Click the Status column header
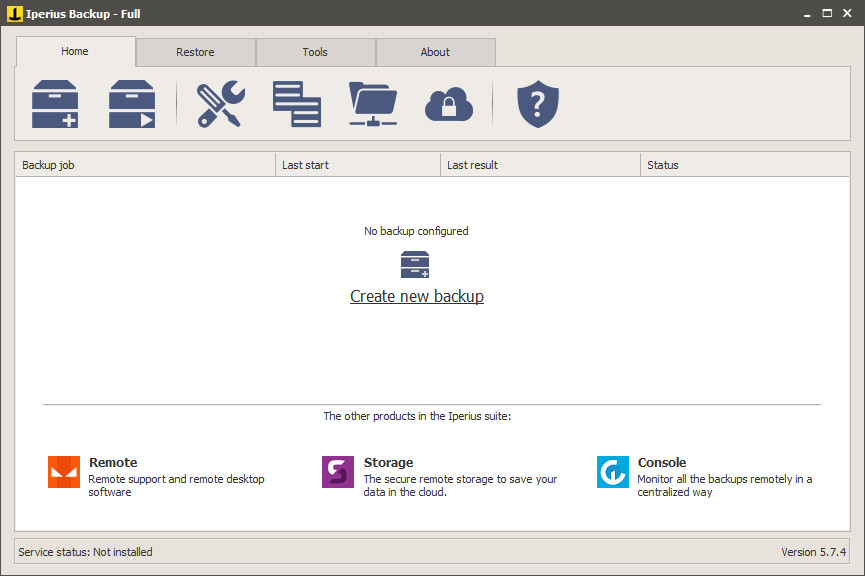This screenshot has height=576, width=865. pyautogui.click(x=745, y=165)
